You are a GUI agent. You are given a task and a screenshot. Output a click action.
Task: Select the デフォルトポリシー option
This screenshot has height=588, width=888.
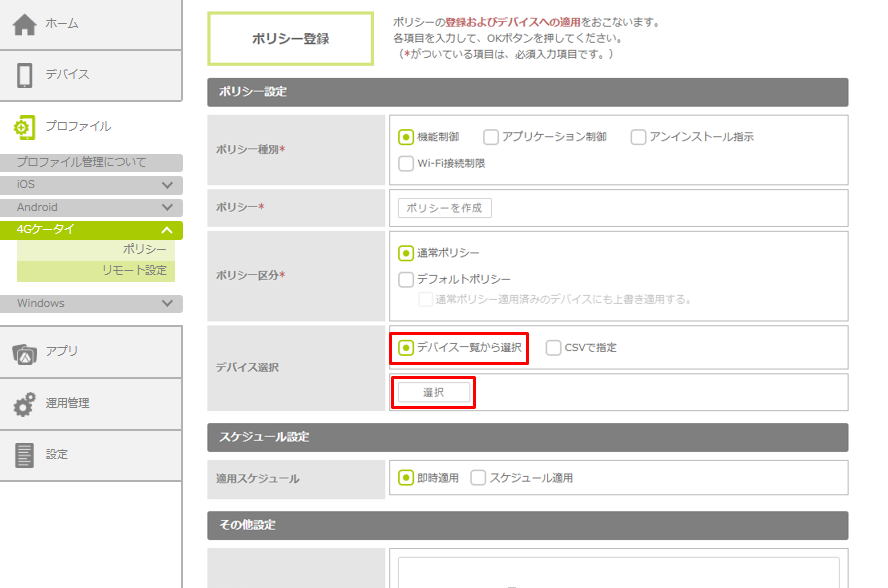pyautogui.click(x=406, y=280)
